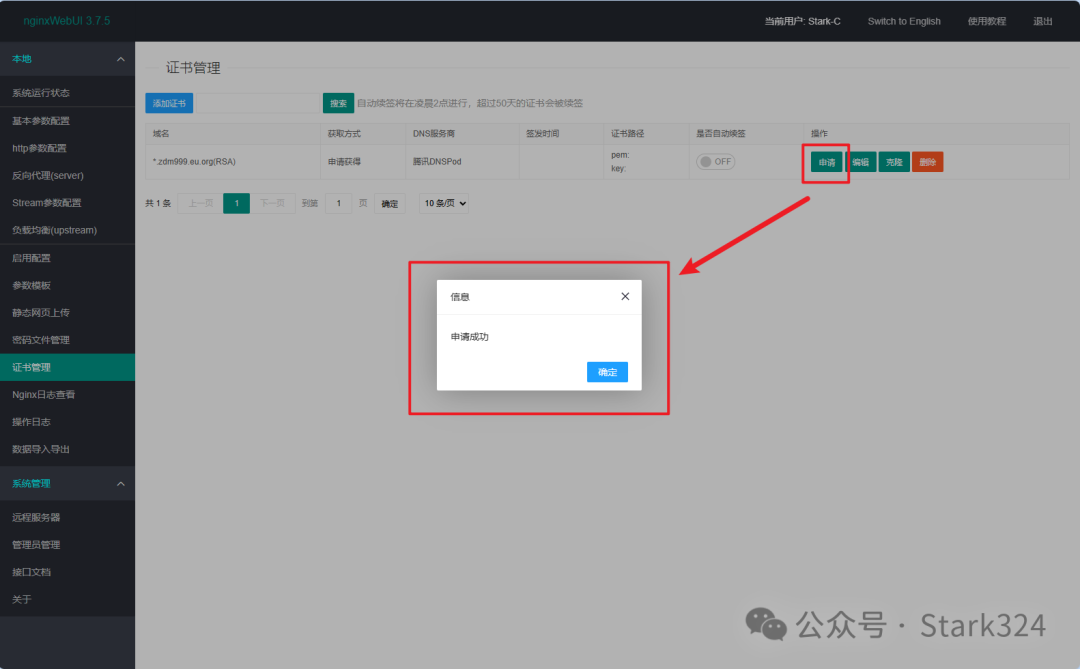Click the 添加证书 button
Image resolution: width=1080 pixels, height=669 pixels.
pyautogui.click(x=169, y=103)
